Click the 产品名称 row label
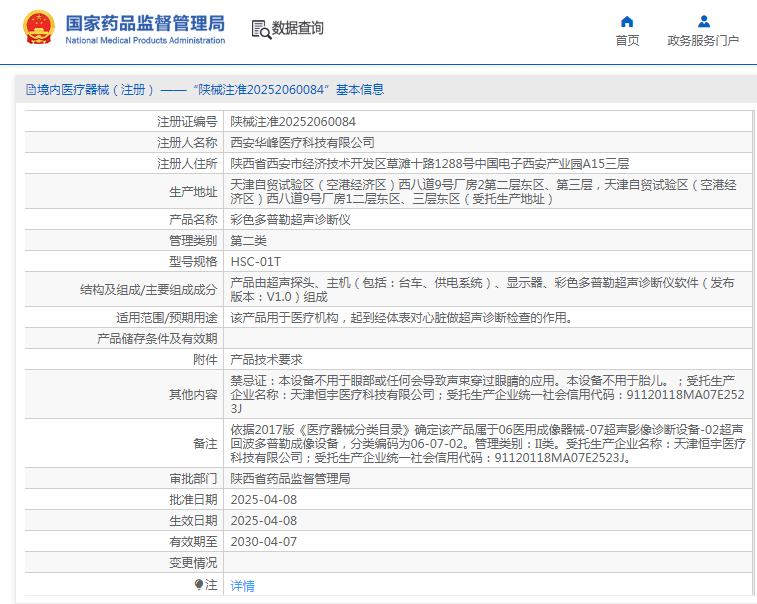The width and height of the screenshot is (757, 604). [x=193, y=220]
